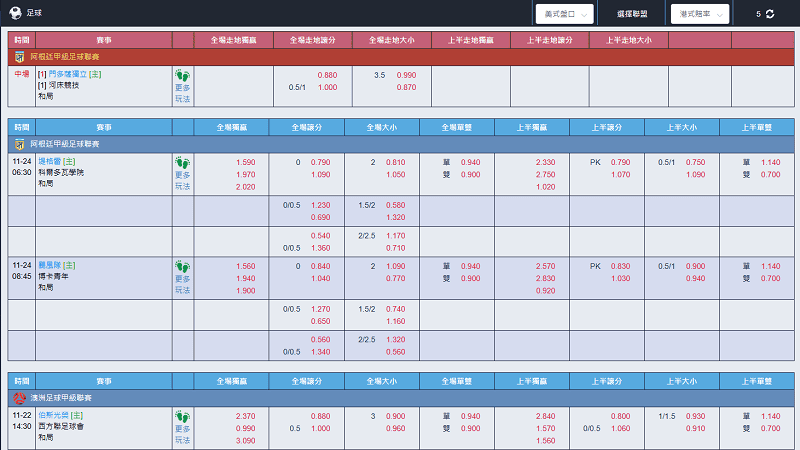Click the 全場大小 header in the live table
Viewport: 800px width, 450px height.
(x=391, y=40)
